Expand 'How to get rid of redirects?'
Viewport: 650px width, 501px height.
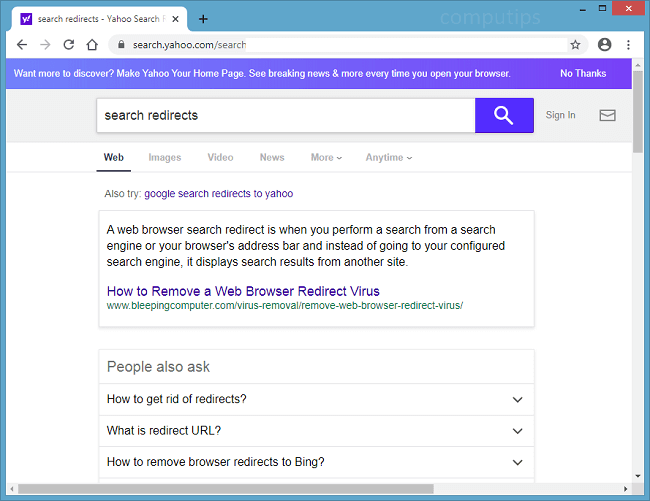(316, 399)
